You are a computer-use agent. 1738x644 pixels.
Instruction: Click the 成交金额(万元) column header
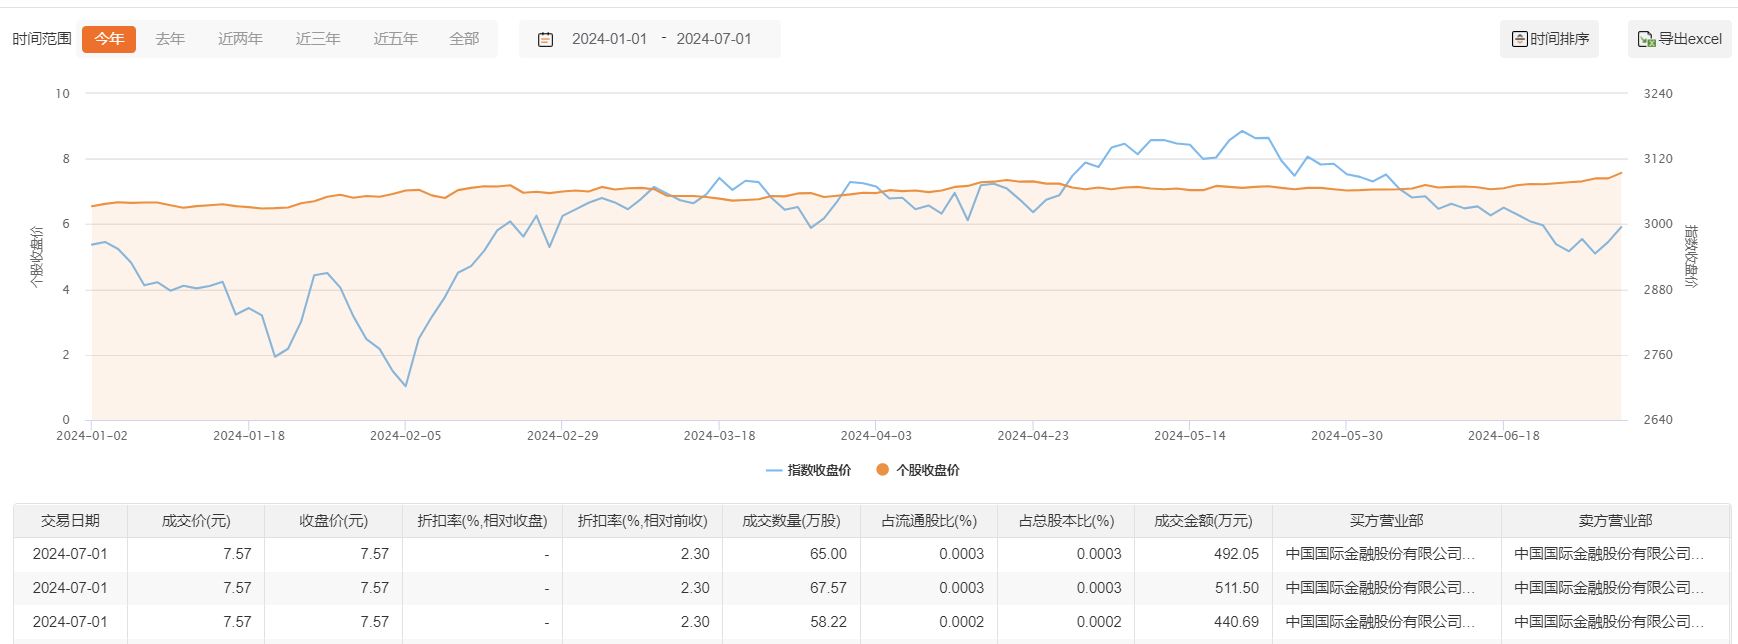[x=1203, y=521]
